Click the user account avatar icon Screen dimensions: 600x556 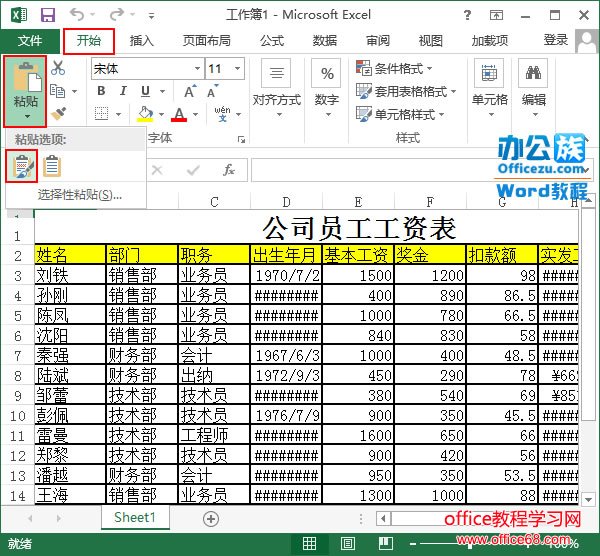click(x=587, y=41)
